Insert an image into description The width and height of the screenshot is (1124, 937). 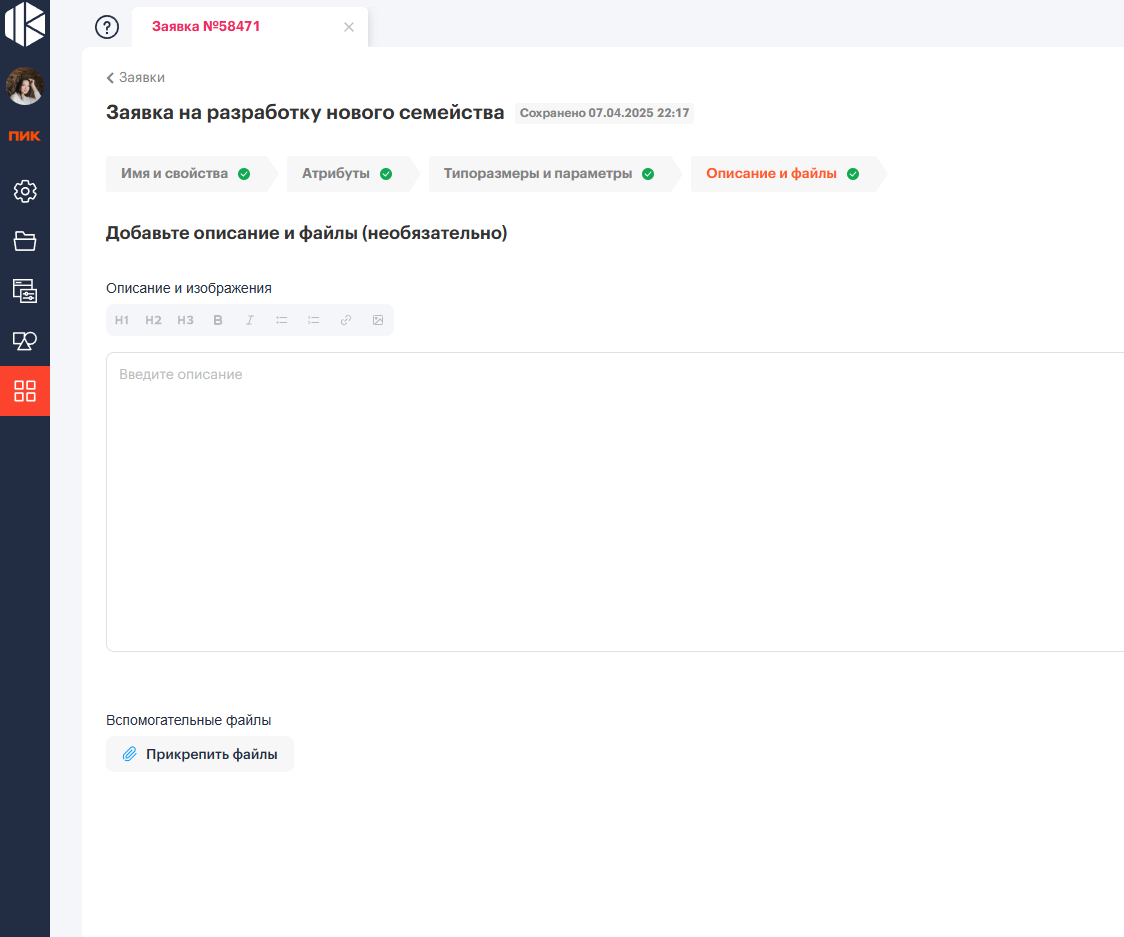(378, 320)
